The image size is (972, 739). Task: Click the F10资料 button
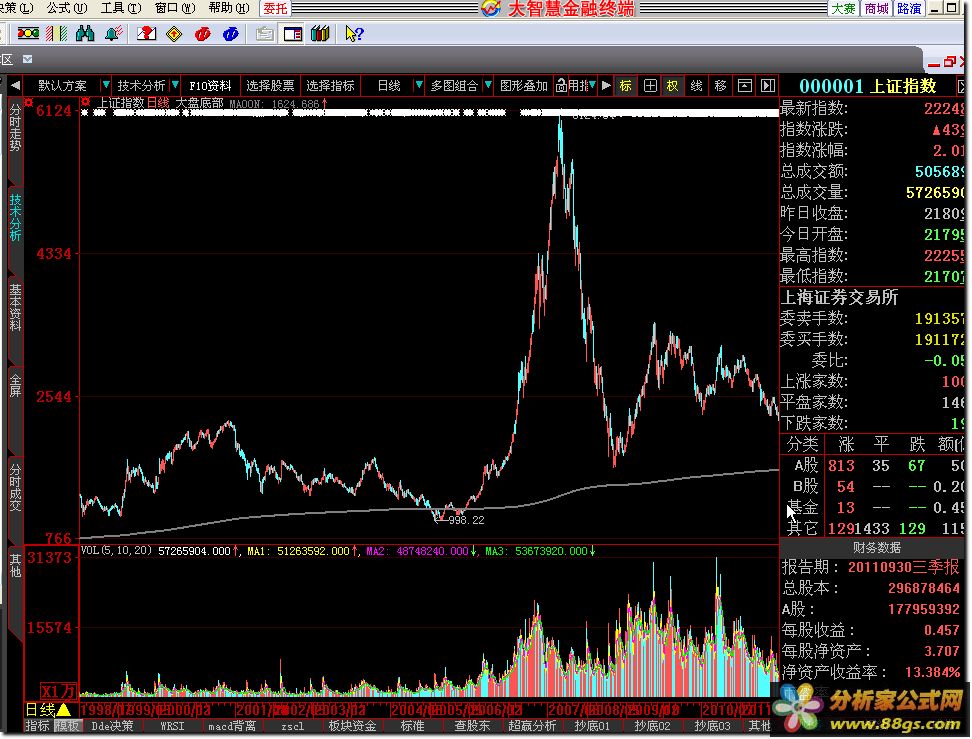pyautogui.click(x=210, y=86)
